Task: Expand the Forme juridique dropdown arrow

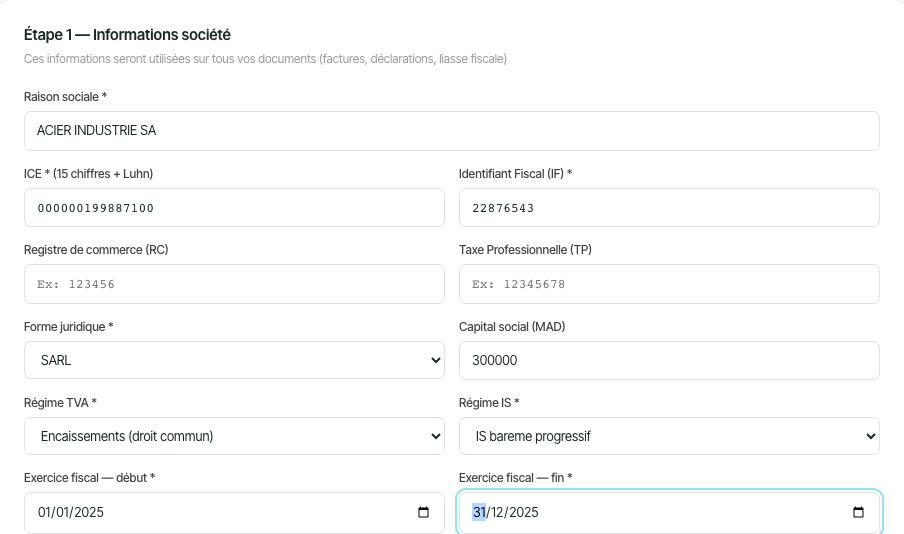Action: (435, 360)
